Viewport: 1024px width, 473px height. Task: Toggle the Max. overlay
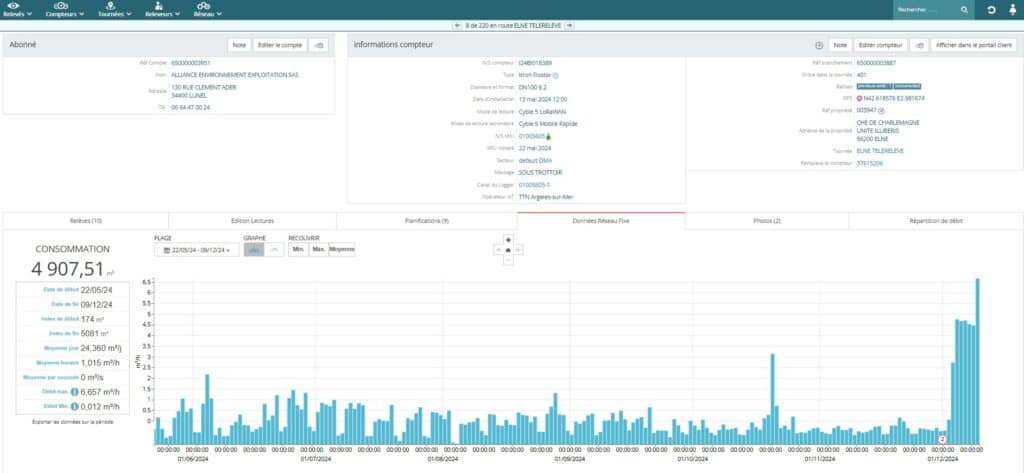pos(319,250)
